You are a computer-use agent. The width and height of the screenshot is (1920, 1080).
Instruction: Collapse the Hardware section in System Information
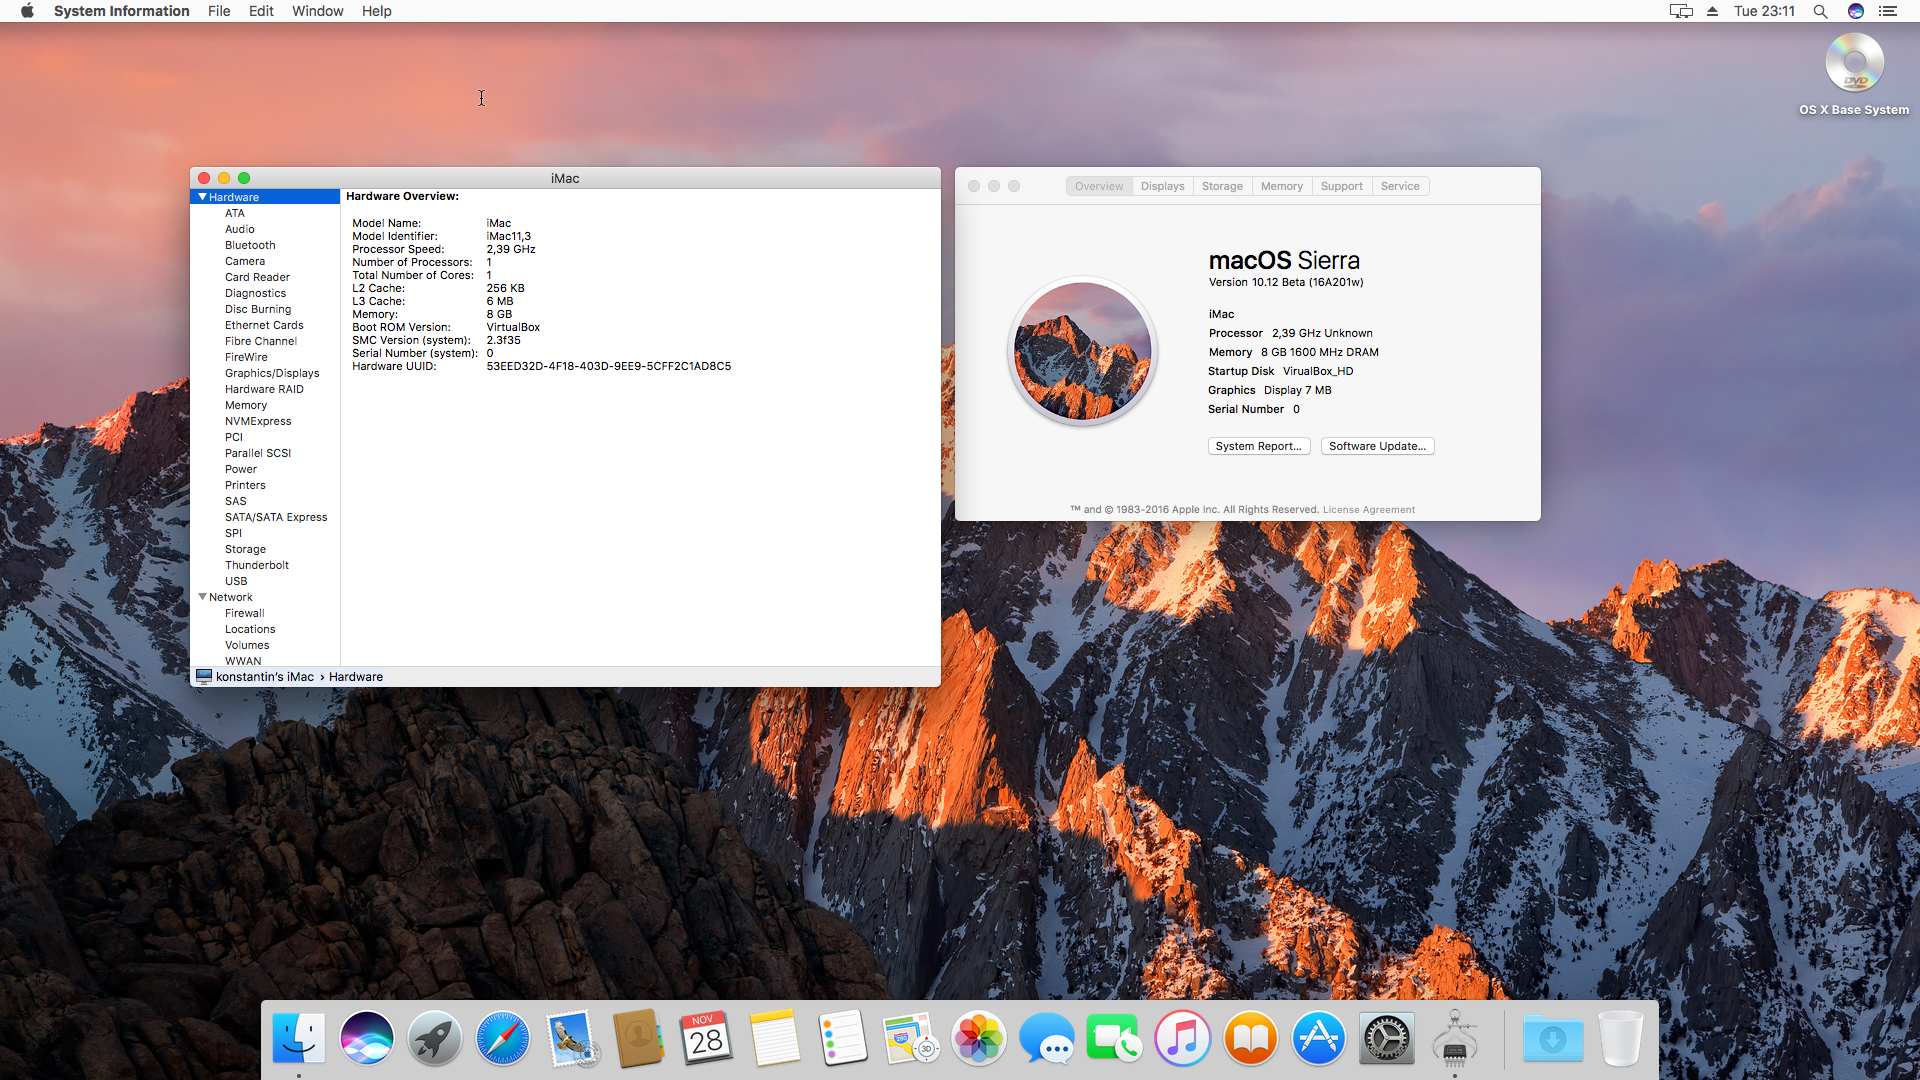pos(203,195)
